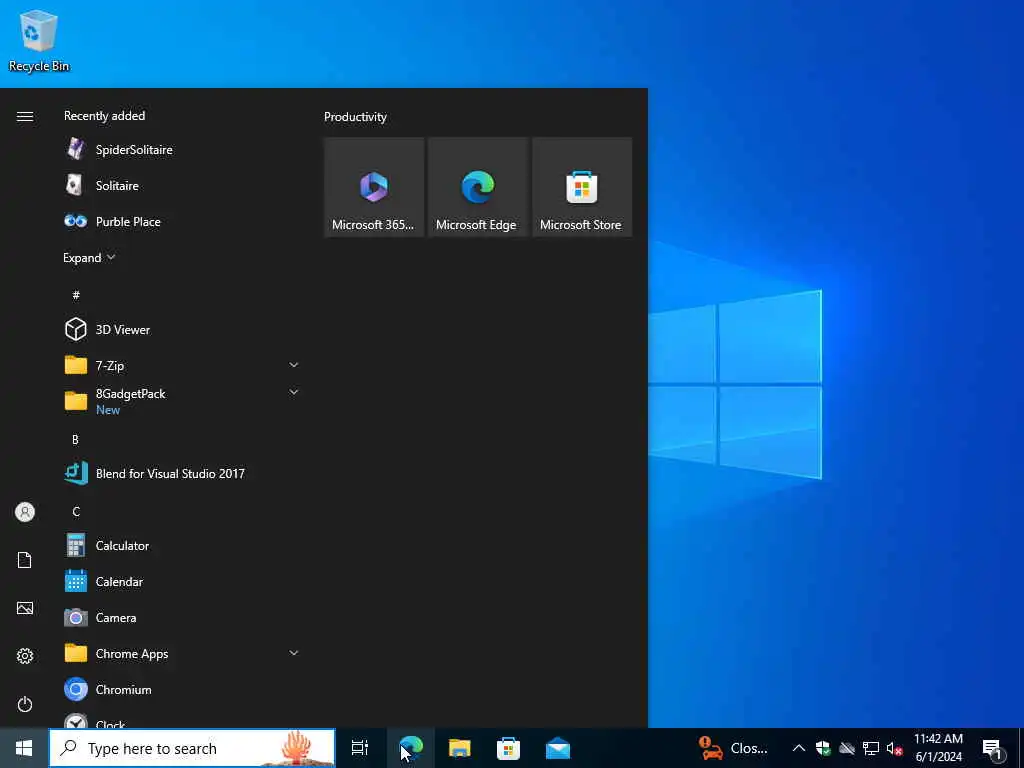This screenshot has height=768, width=1024.
Task: Click the Productivity group heading
Action: pyautogui.click(x=355, y=117)
